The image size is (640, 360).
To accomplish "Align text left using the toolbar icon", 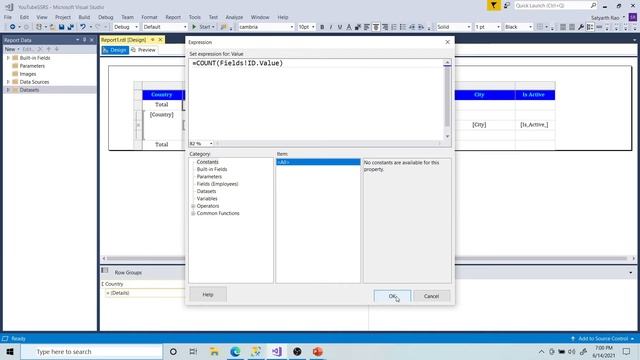I will coord(367,27).
